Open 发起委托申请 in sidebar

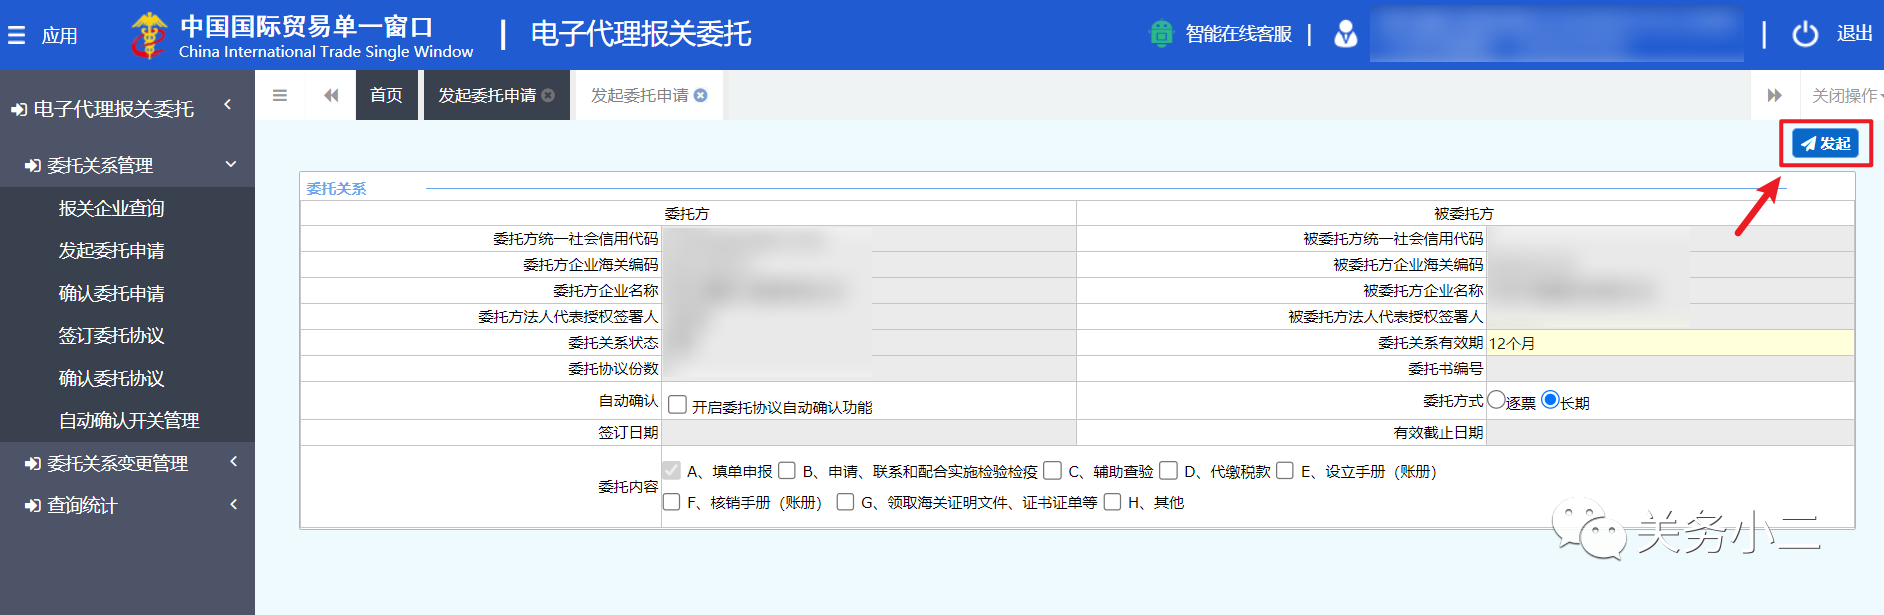click(111, 251)
